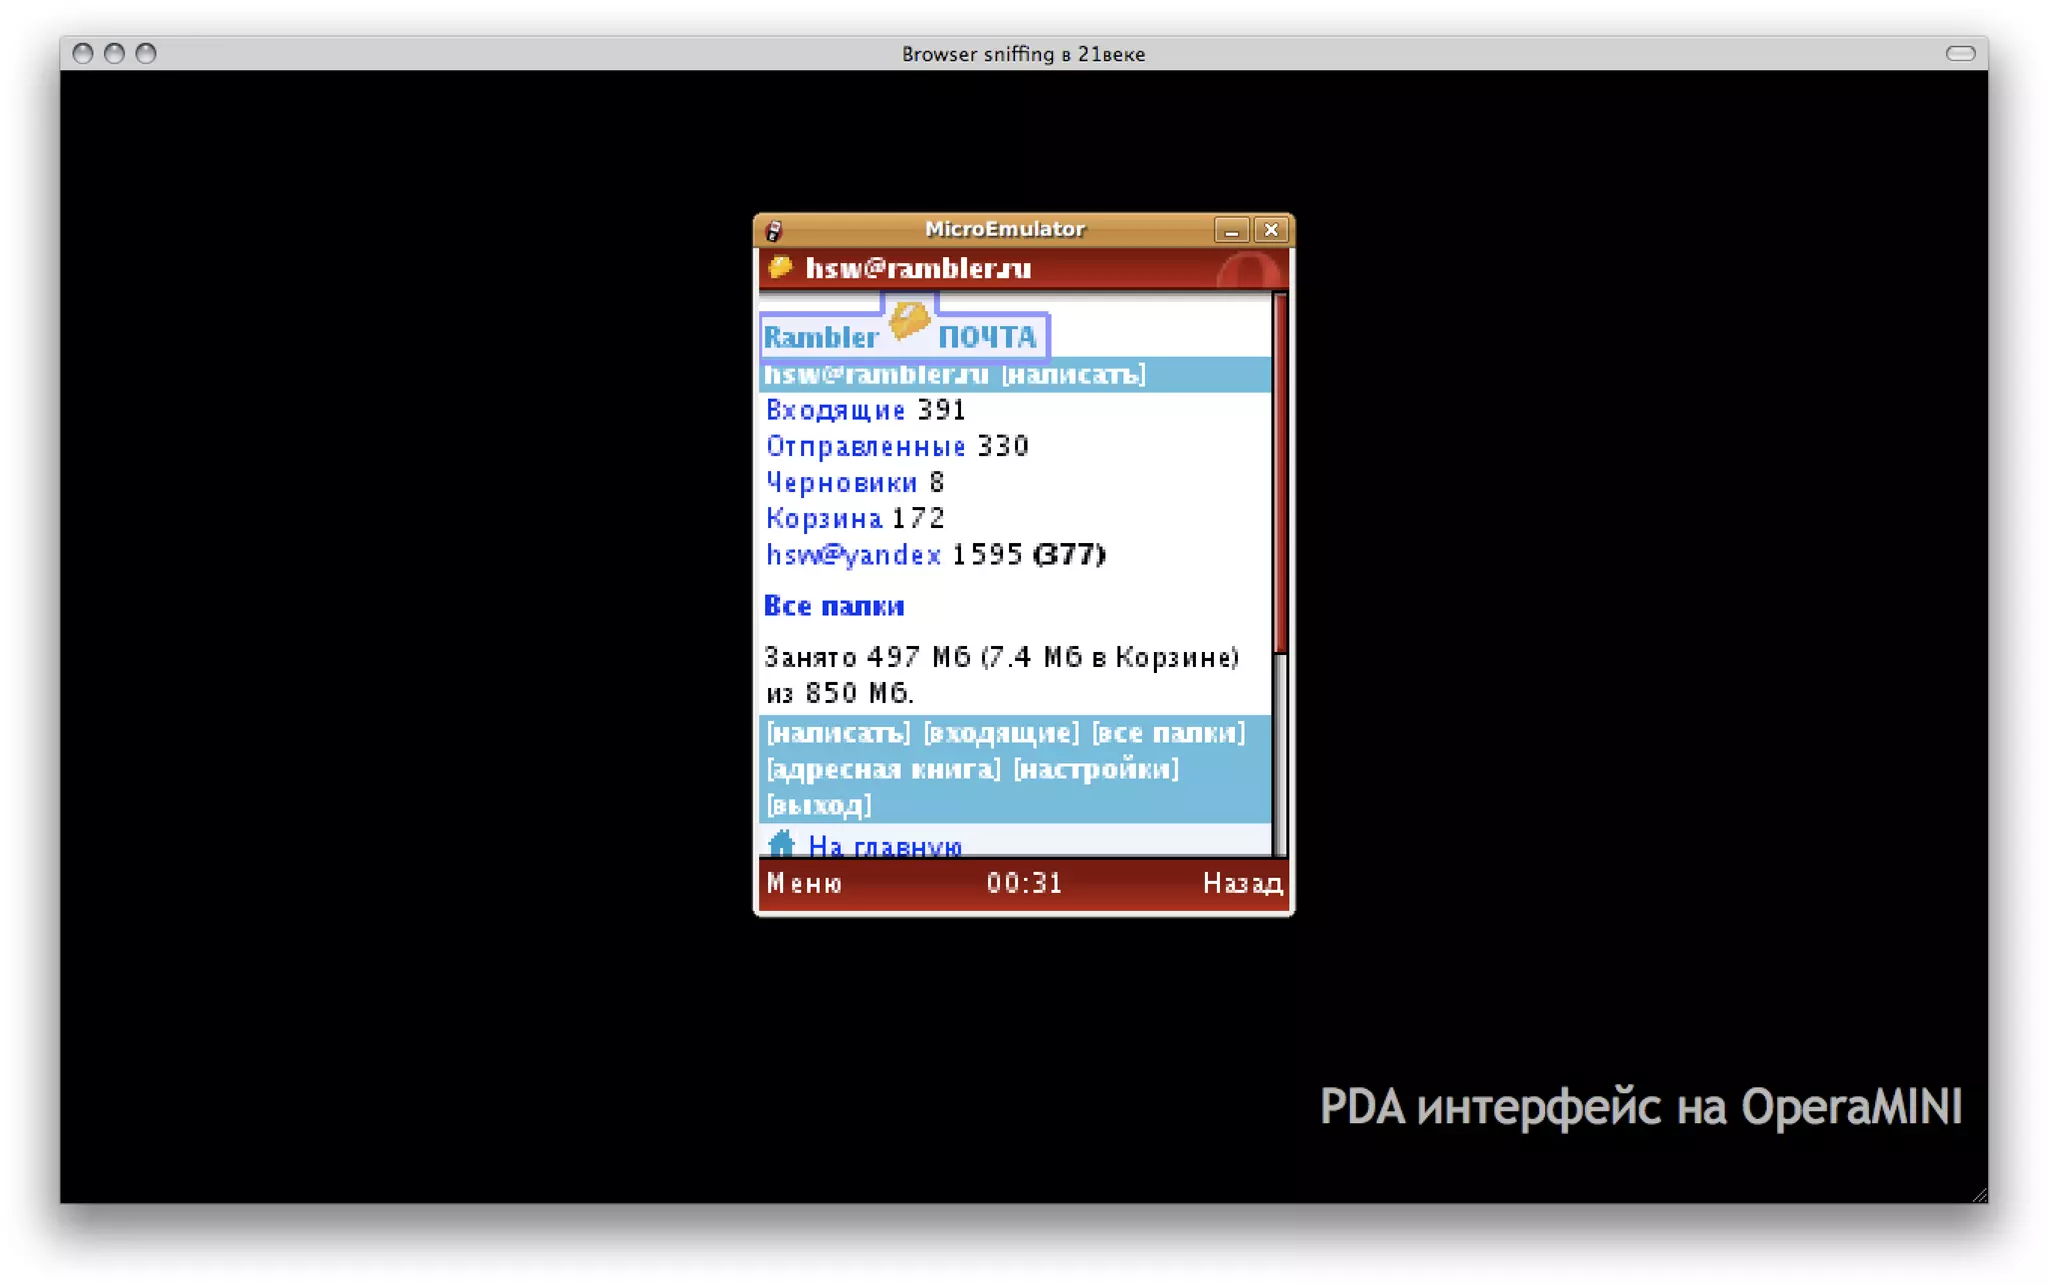Viewport: 2048px width, 1286px height.
Task: Open the Входящие folder
Action: pyautogui.click(x=835, y=410)
